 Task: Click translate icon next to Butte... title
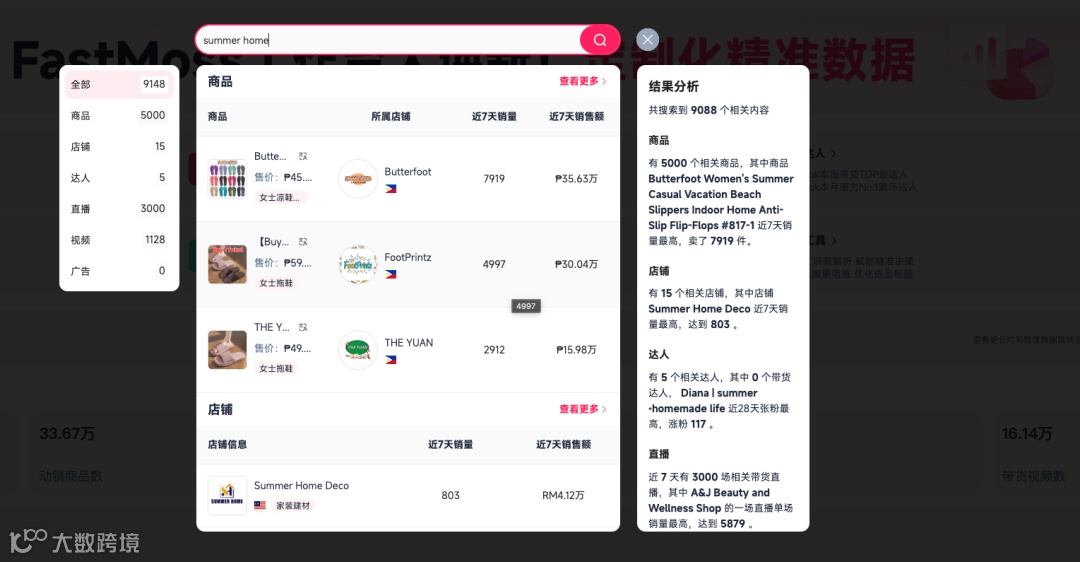coord(303,156)
